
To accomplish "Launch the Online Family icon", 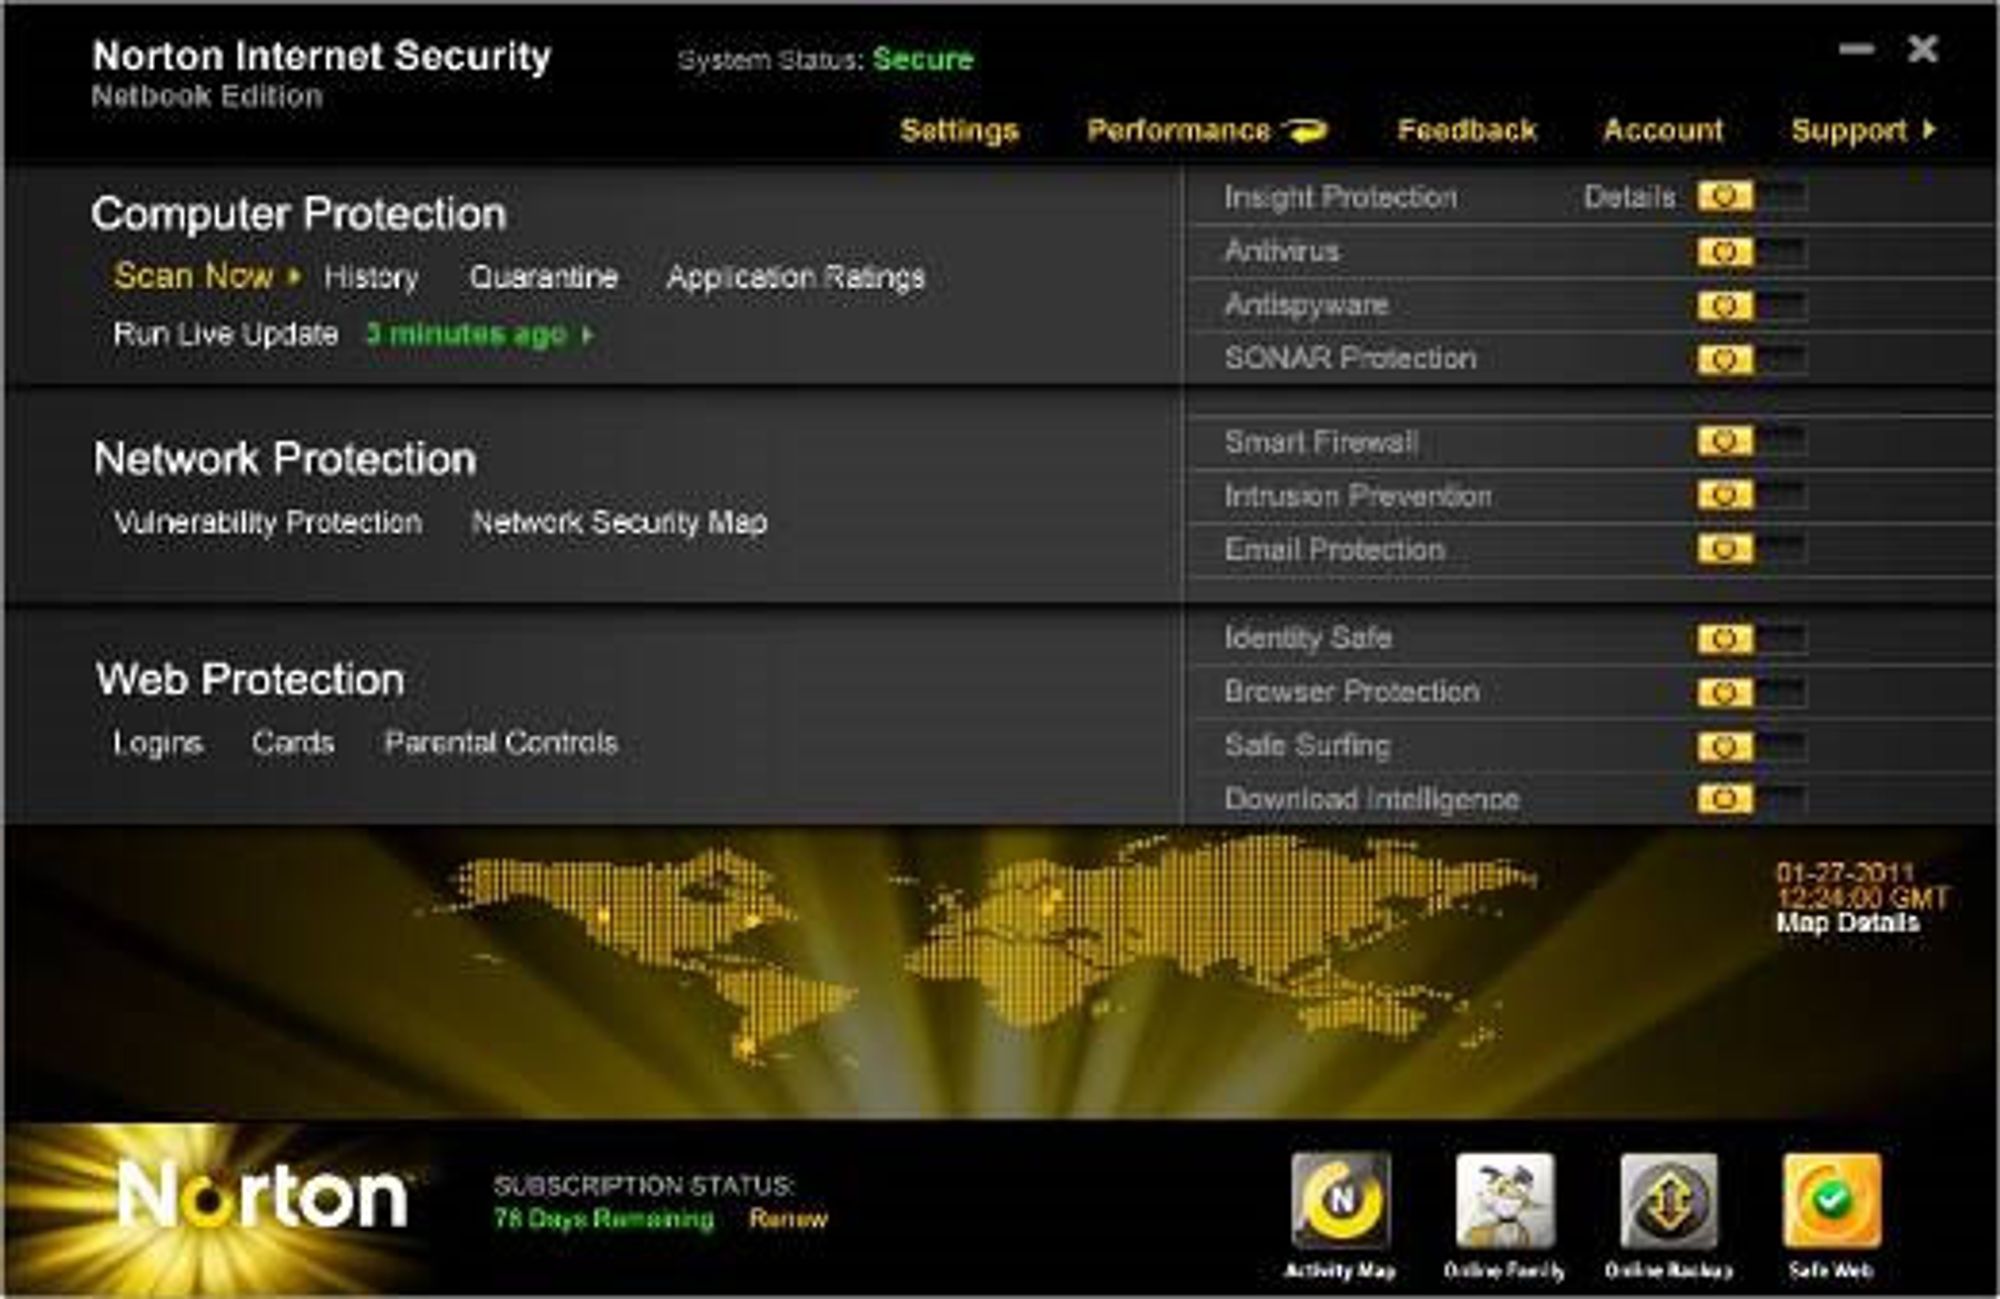I will (1504, 1202).
